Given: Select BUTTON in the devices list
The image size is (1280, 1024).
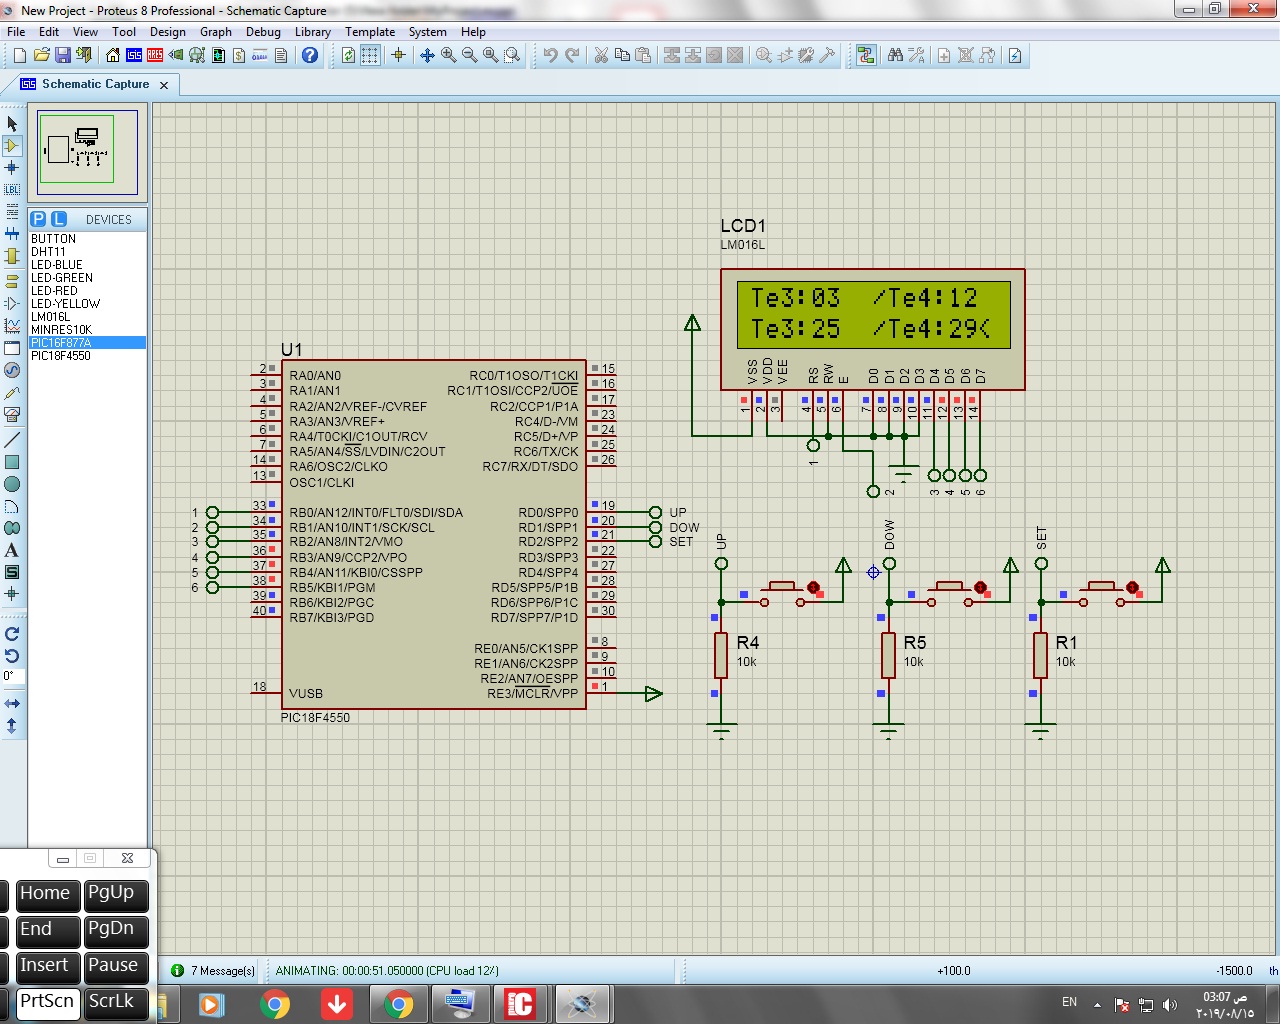Looking at the screenshot, I should point(87,239).
